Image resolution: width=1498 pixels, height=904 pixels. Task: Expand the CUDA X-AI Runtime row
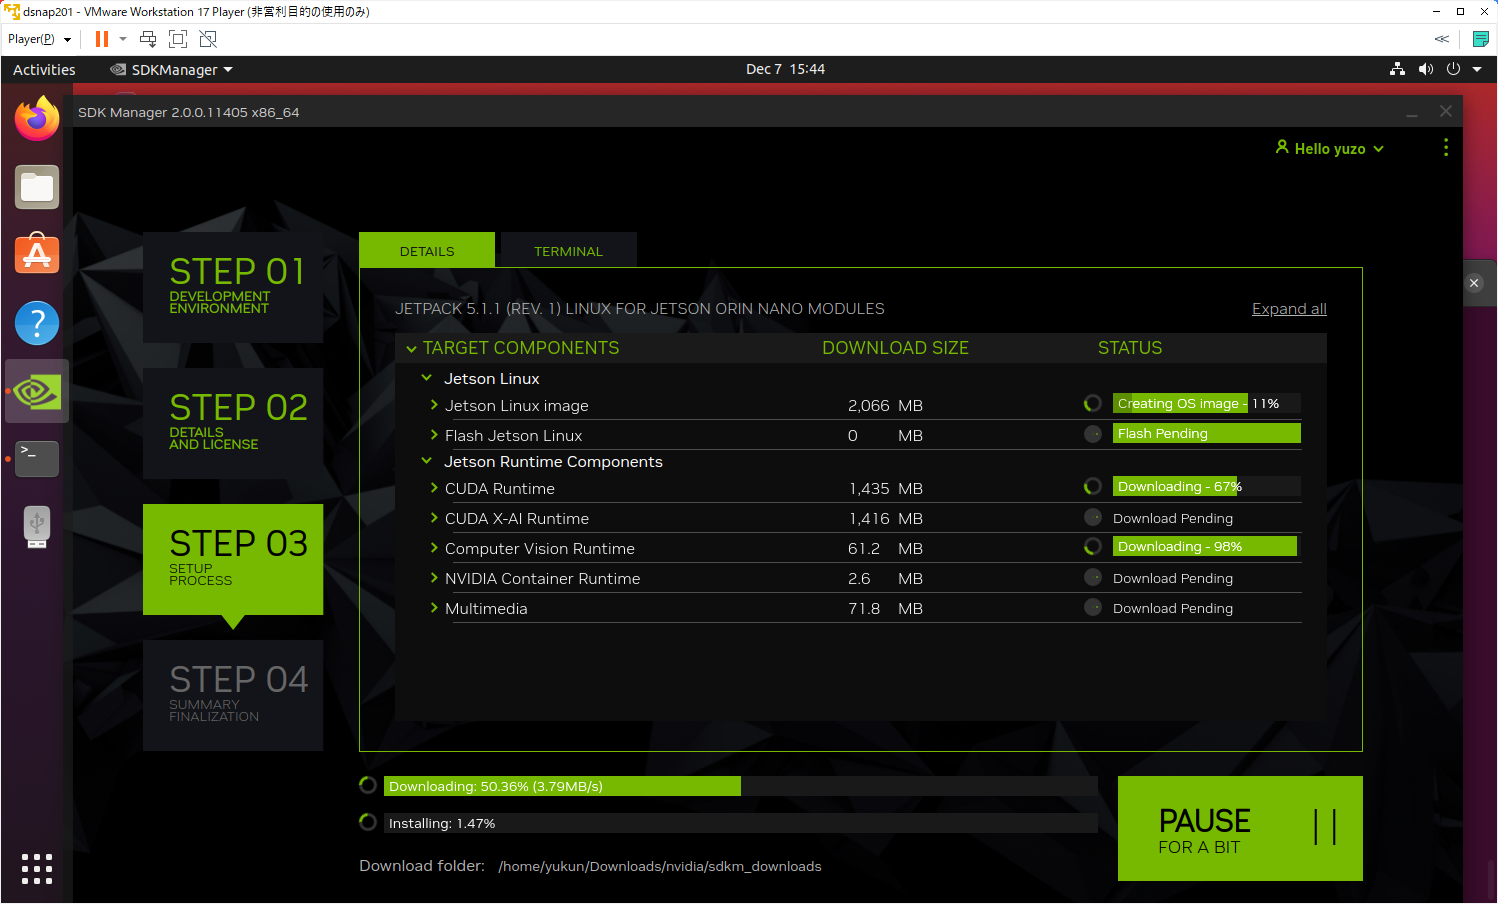pyautogui.click(x=434, y=518)
